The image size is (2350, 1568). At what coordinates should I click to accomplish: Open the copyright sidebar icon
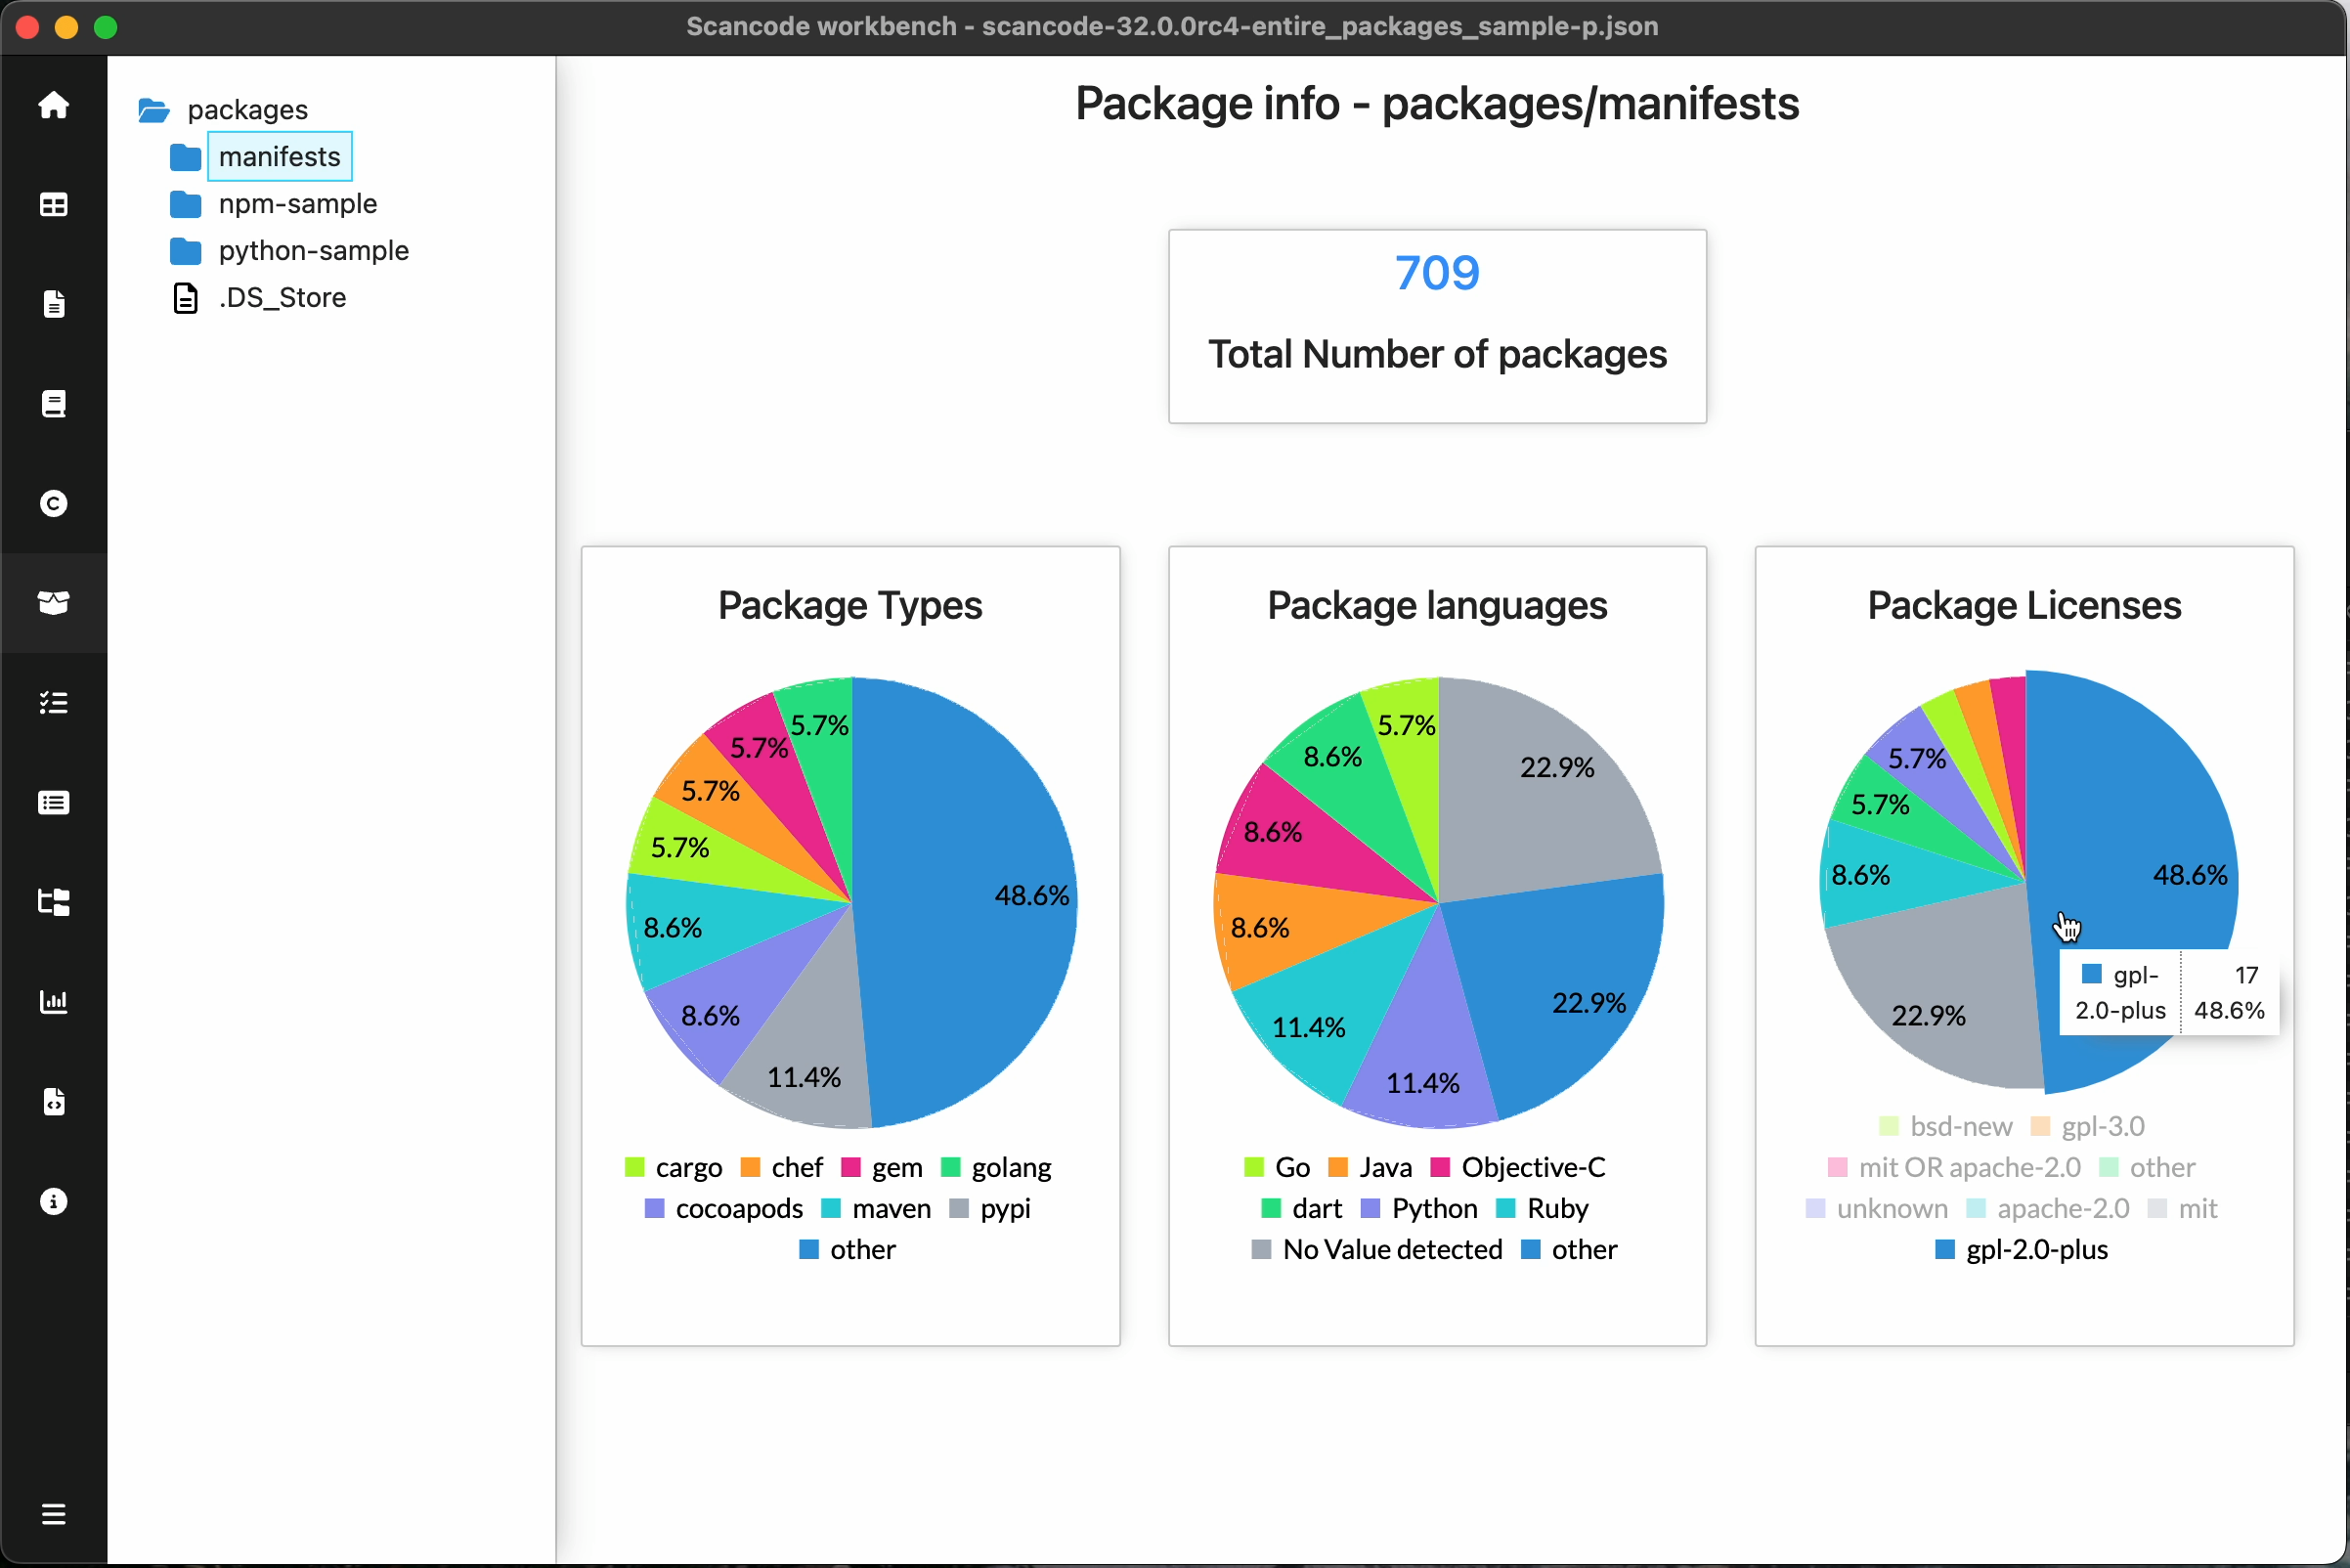54,503
